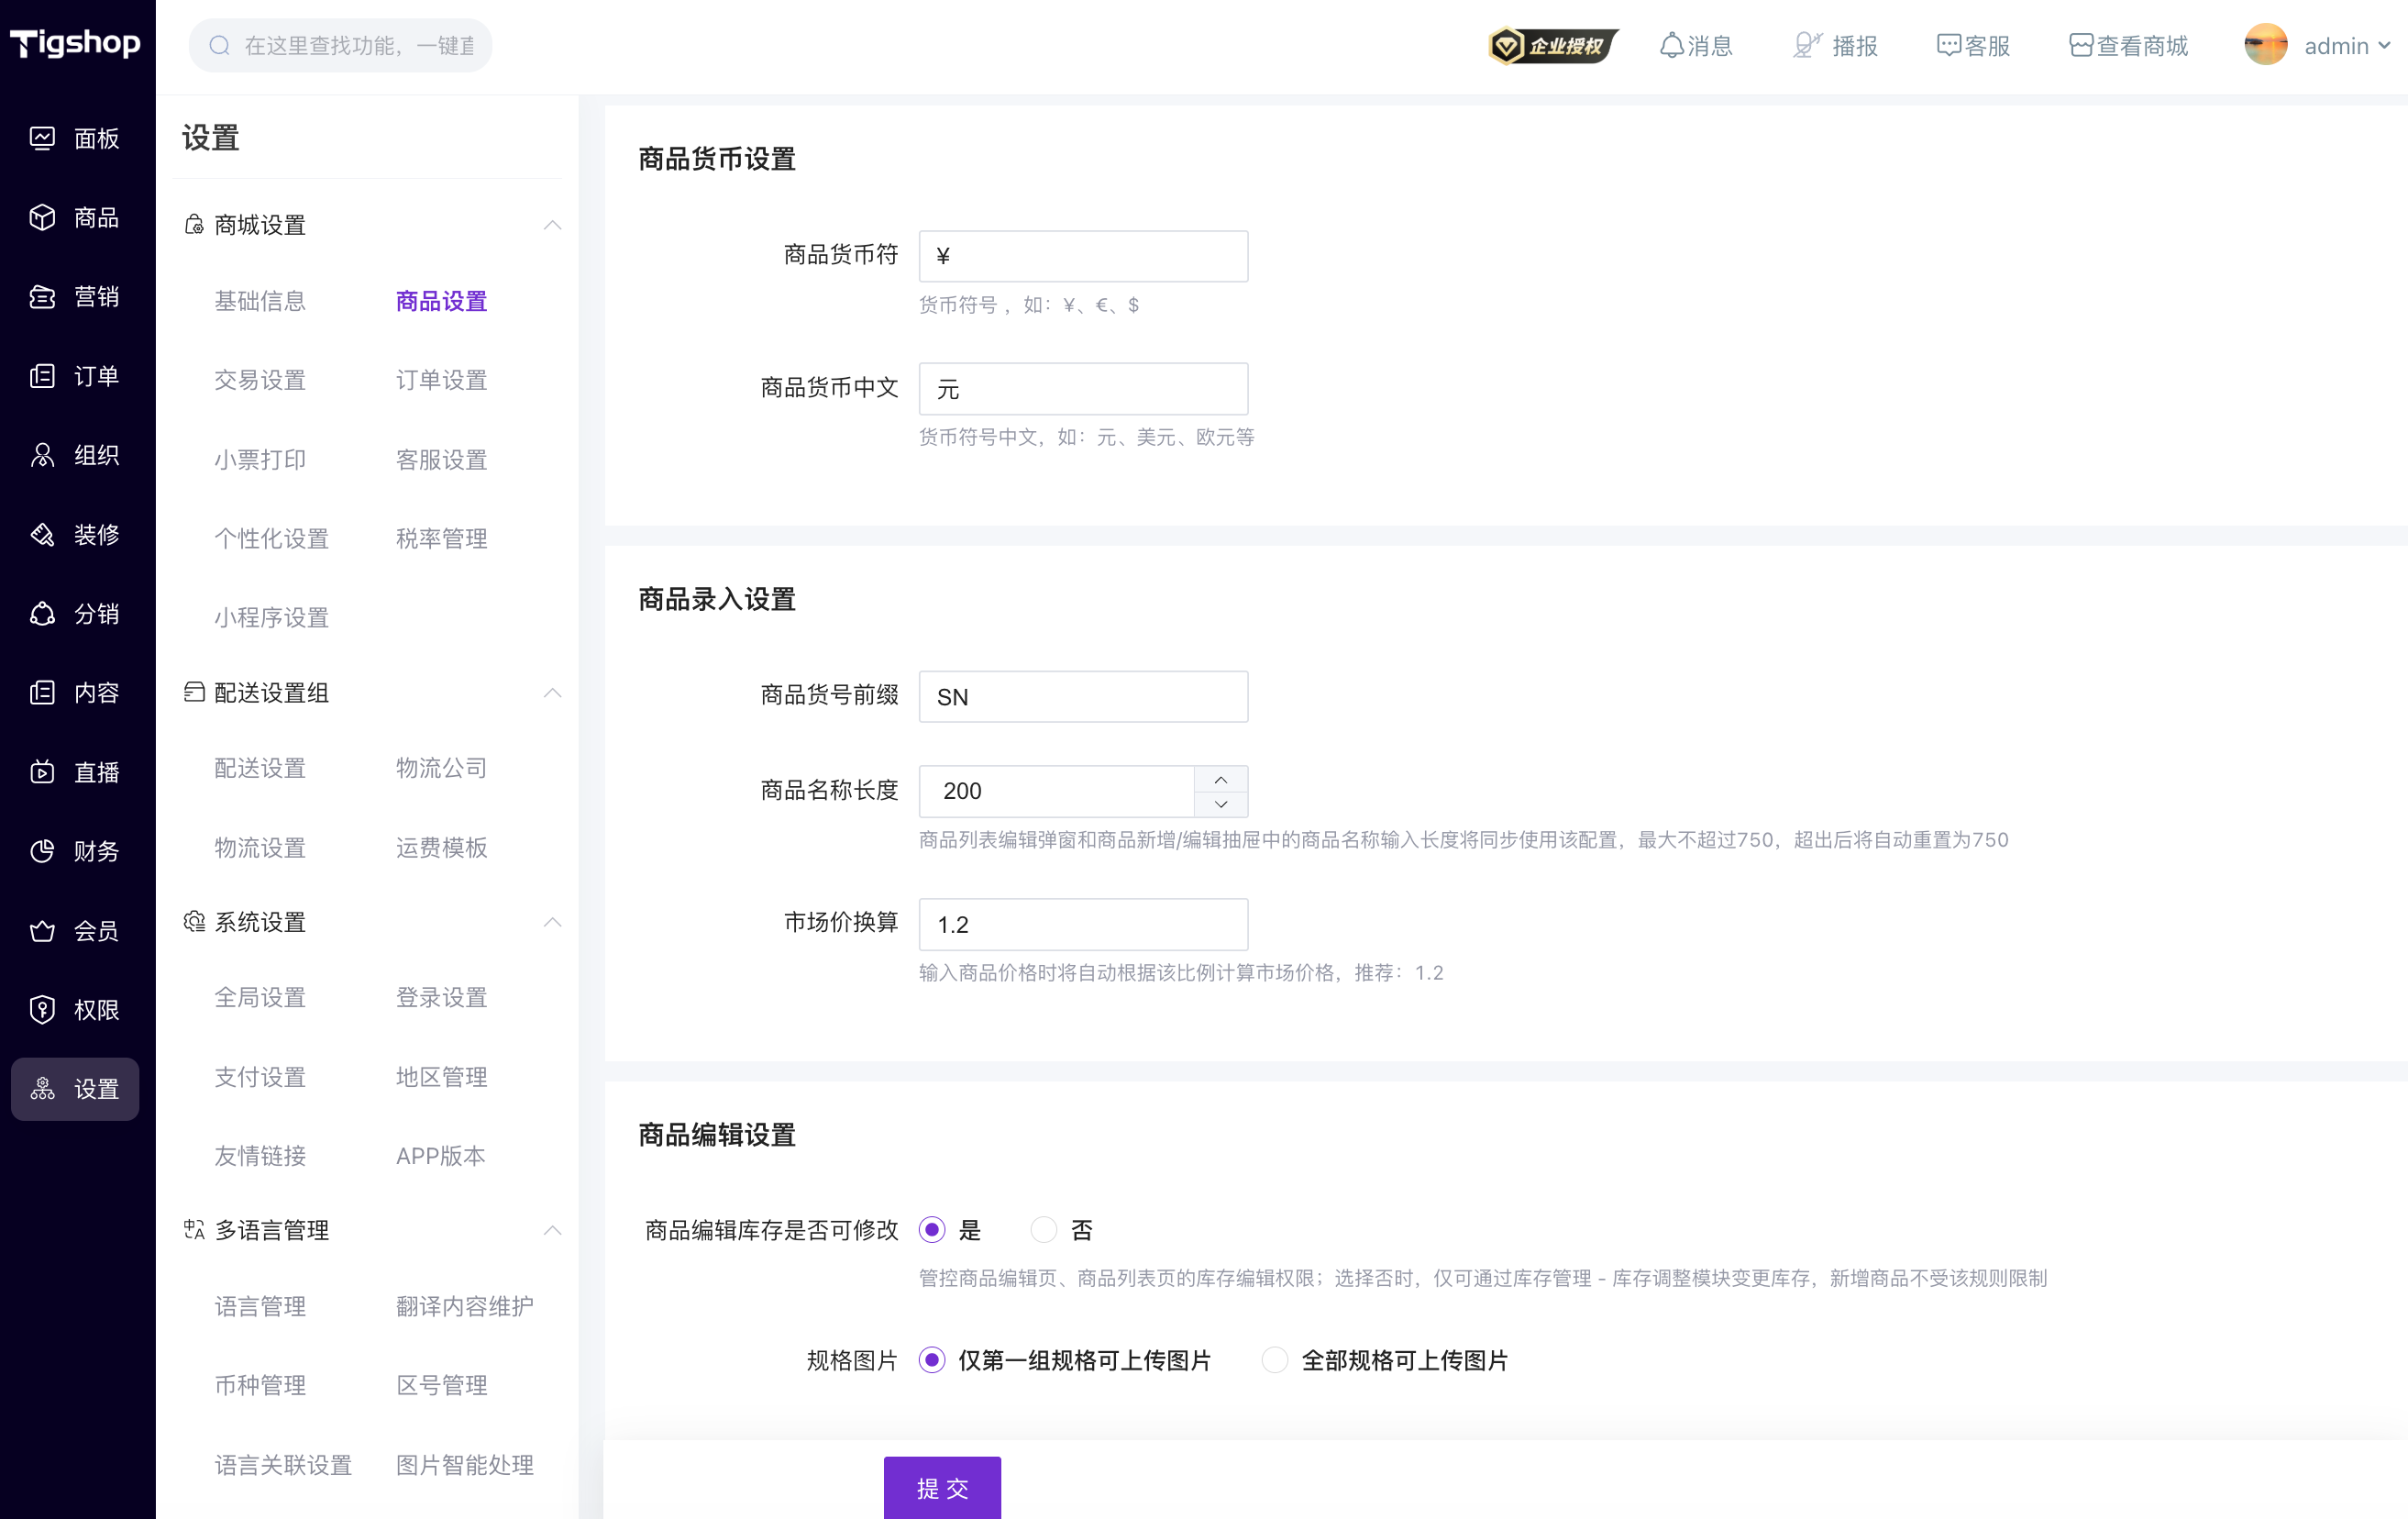Open the 装修 decoration icon in sidebar

pos(42,534)
